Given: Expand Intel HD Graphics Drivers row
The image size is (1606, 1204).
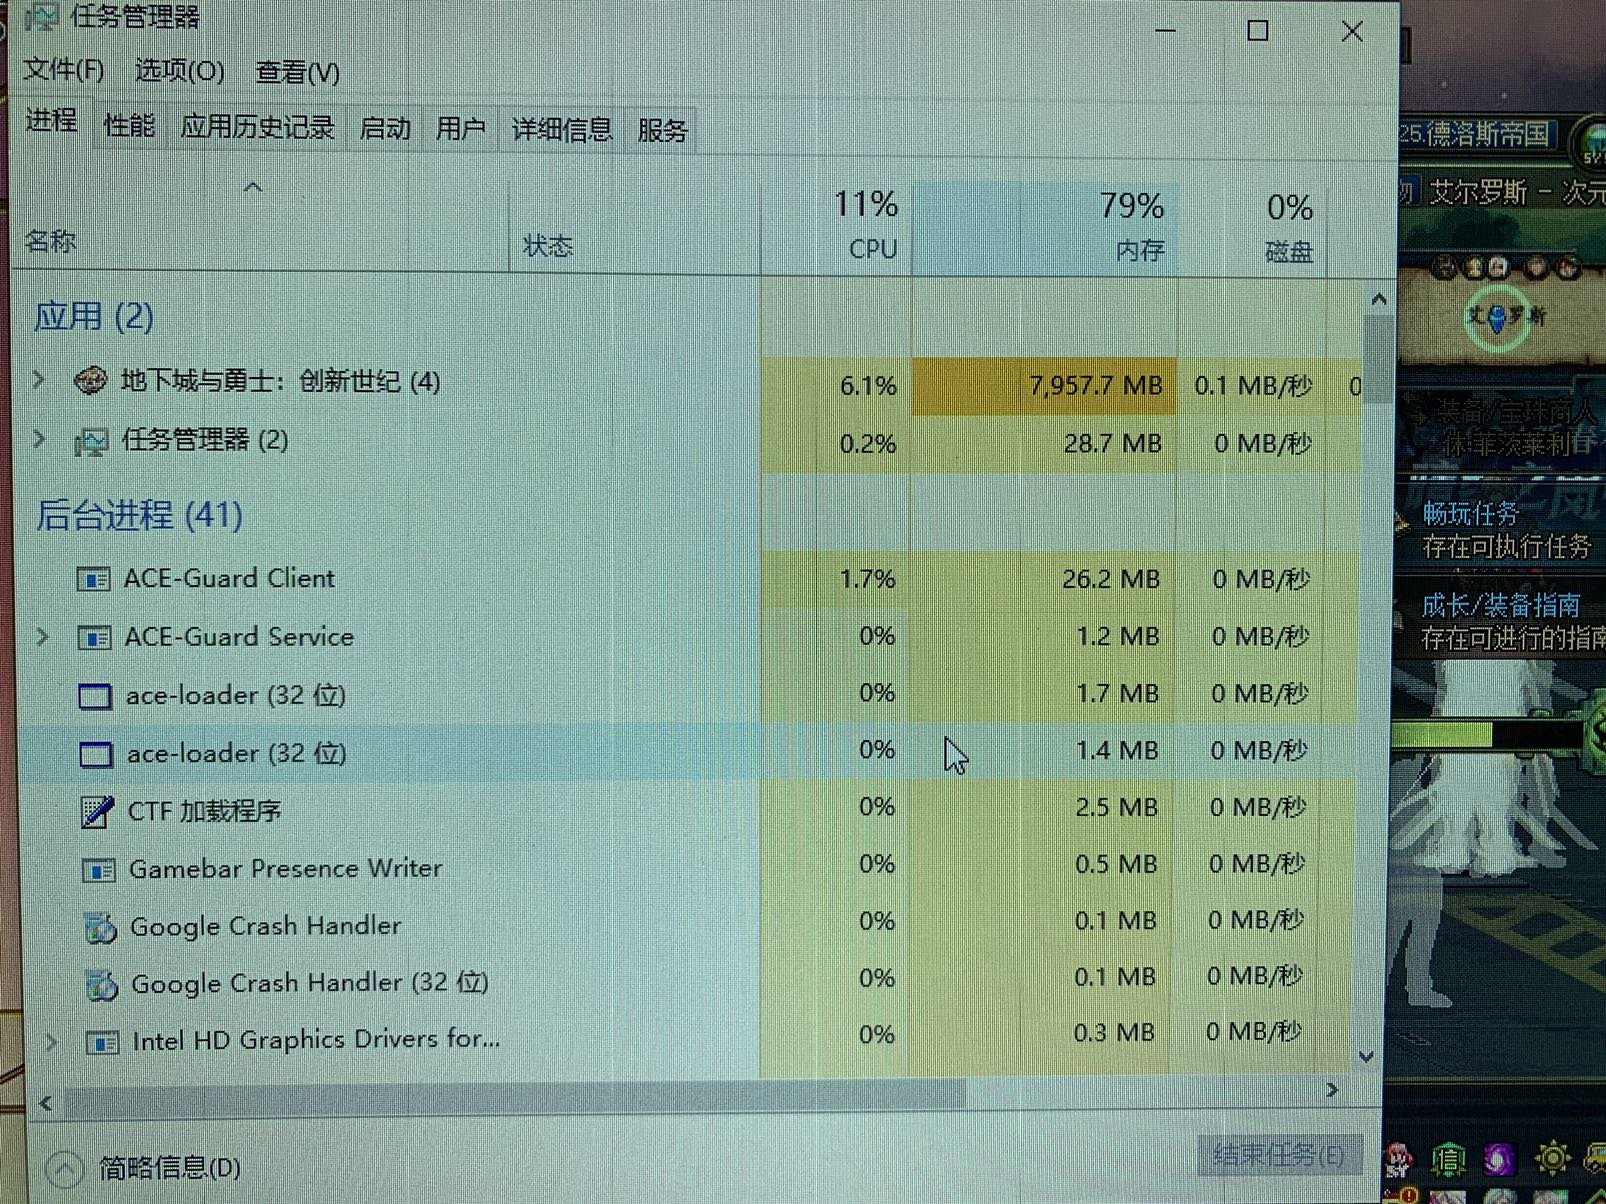Looking at the screenshot, I should 51,1041.
